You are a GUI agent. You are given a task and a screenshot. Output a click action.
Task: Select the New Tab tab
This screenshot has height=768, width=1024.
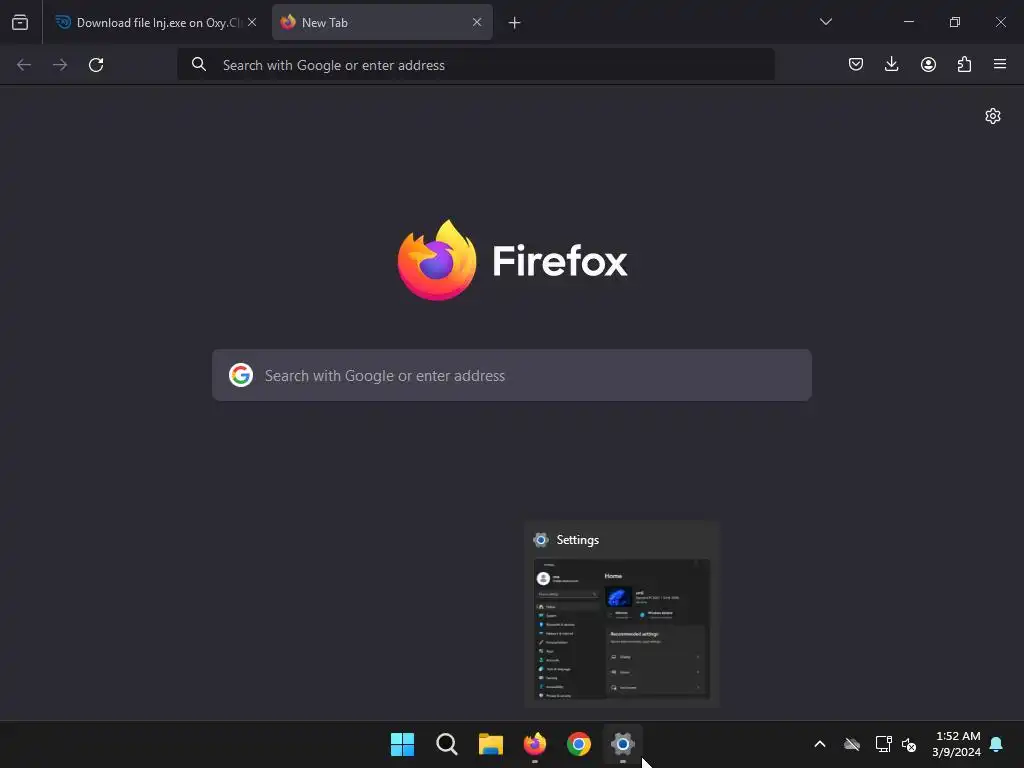point(382,22)
